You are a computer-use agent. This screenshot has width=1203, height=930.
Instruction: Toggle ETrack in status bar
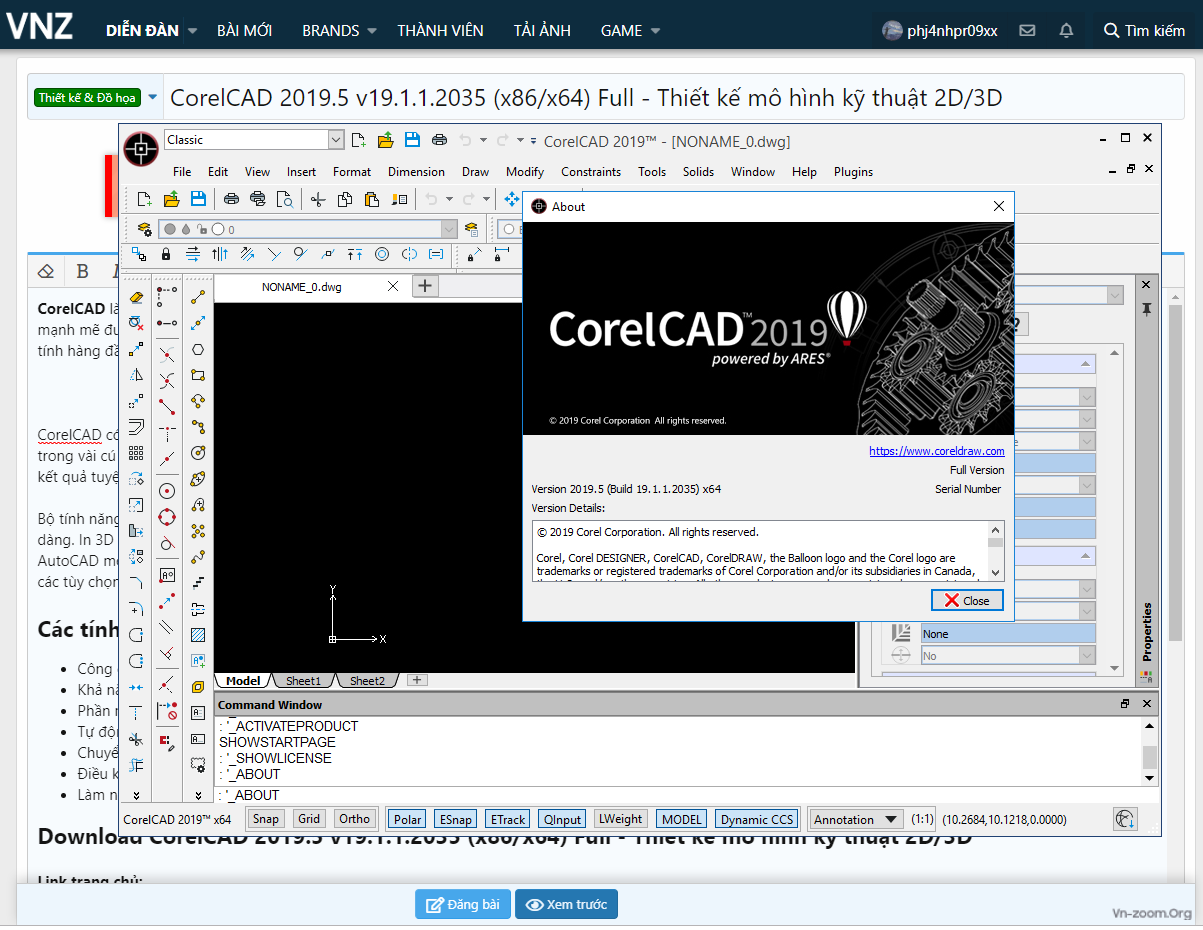point(507,819)
